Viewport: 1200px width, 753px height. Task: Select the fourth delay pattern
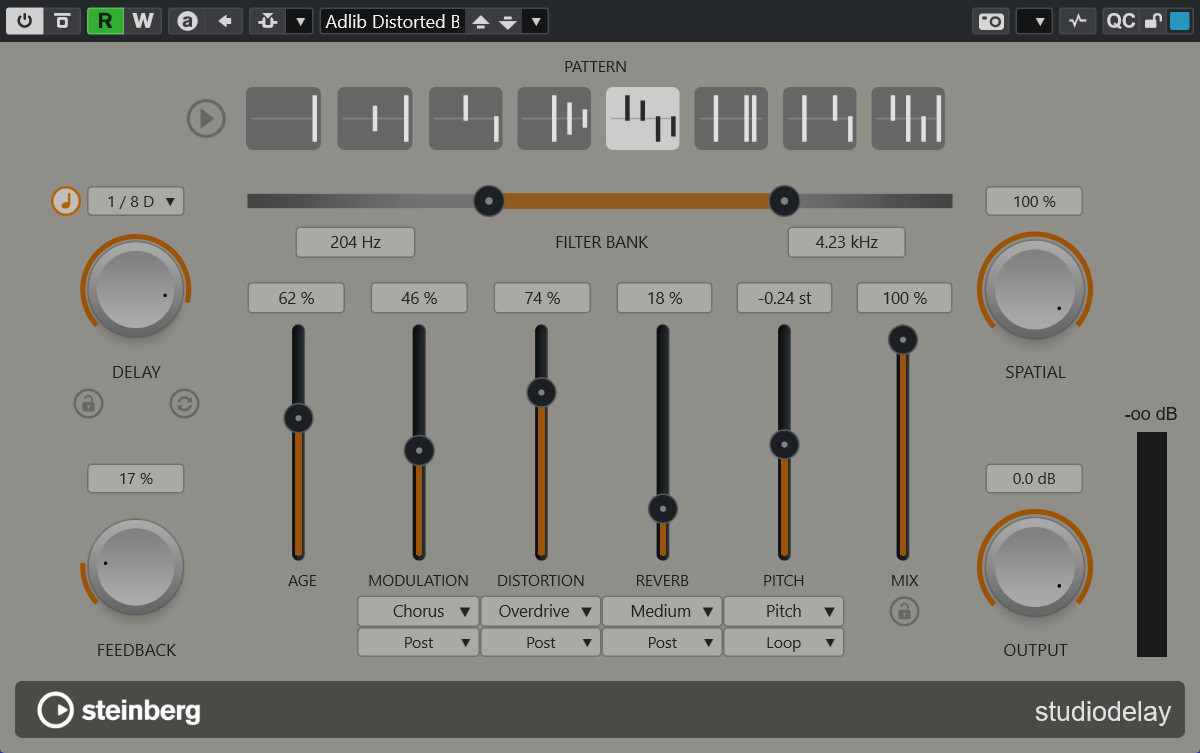pos(554,118)
